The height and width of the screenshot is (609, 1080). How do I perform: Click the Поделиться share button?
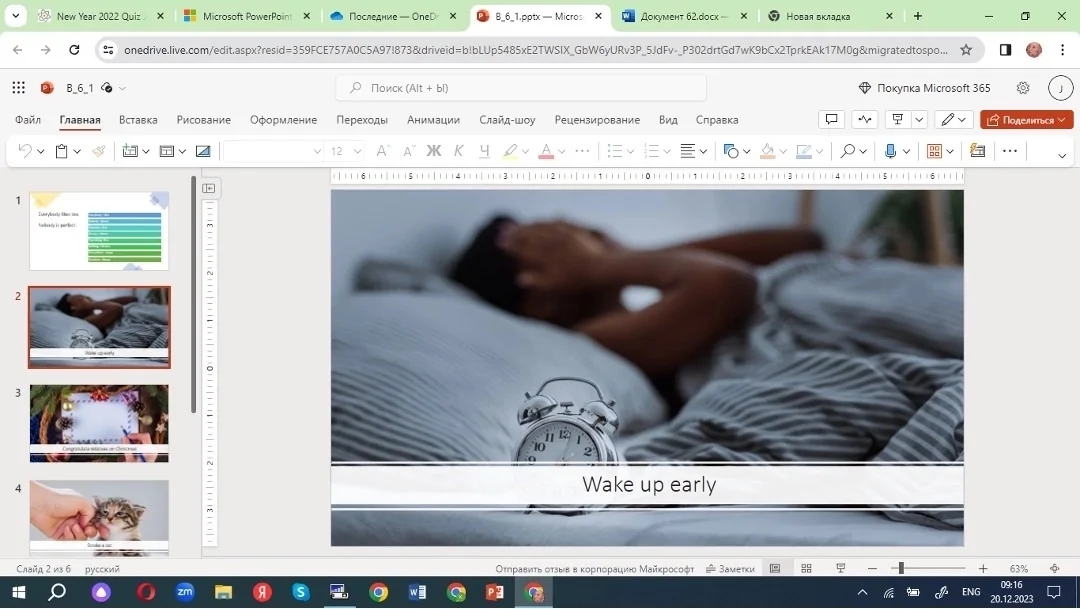pyautogui.click(x=1026, y=119)
